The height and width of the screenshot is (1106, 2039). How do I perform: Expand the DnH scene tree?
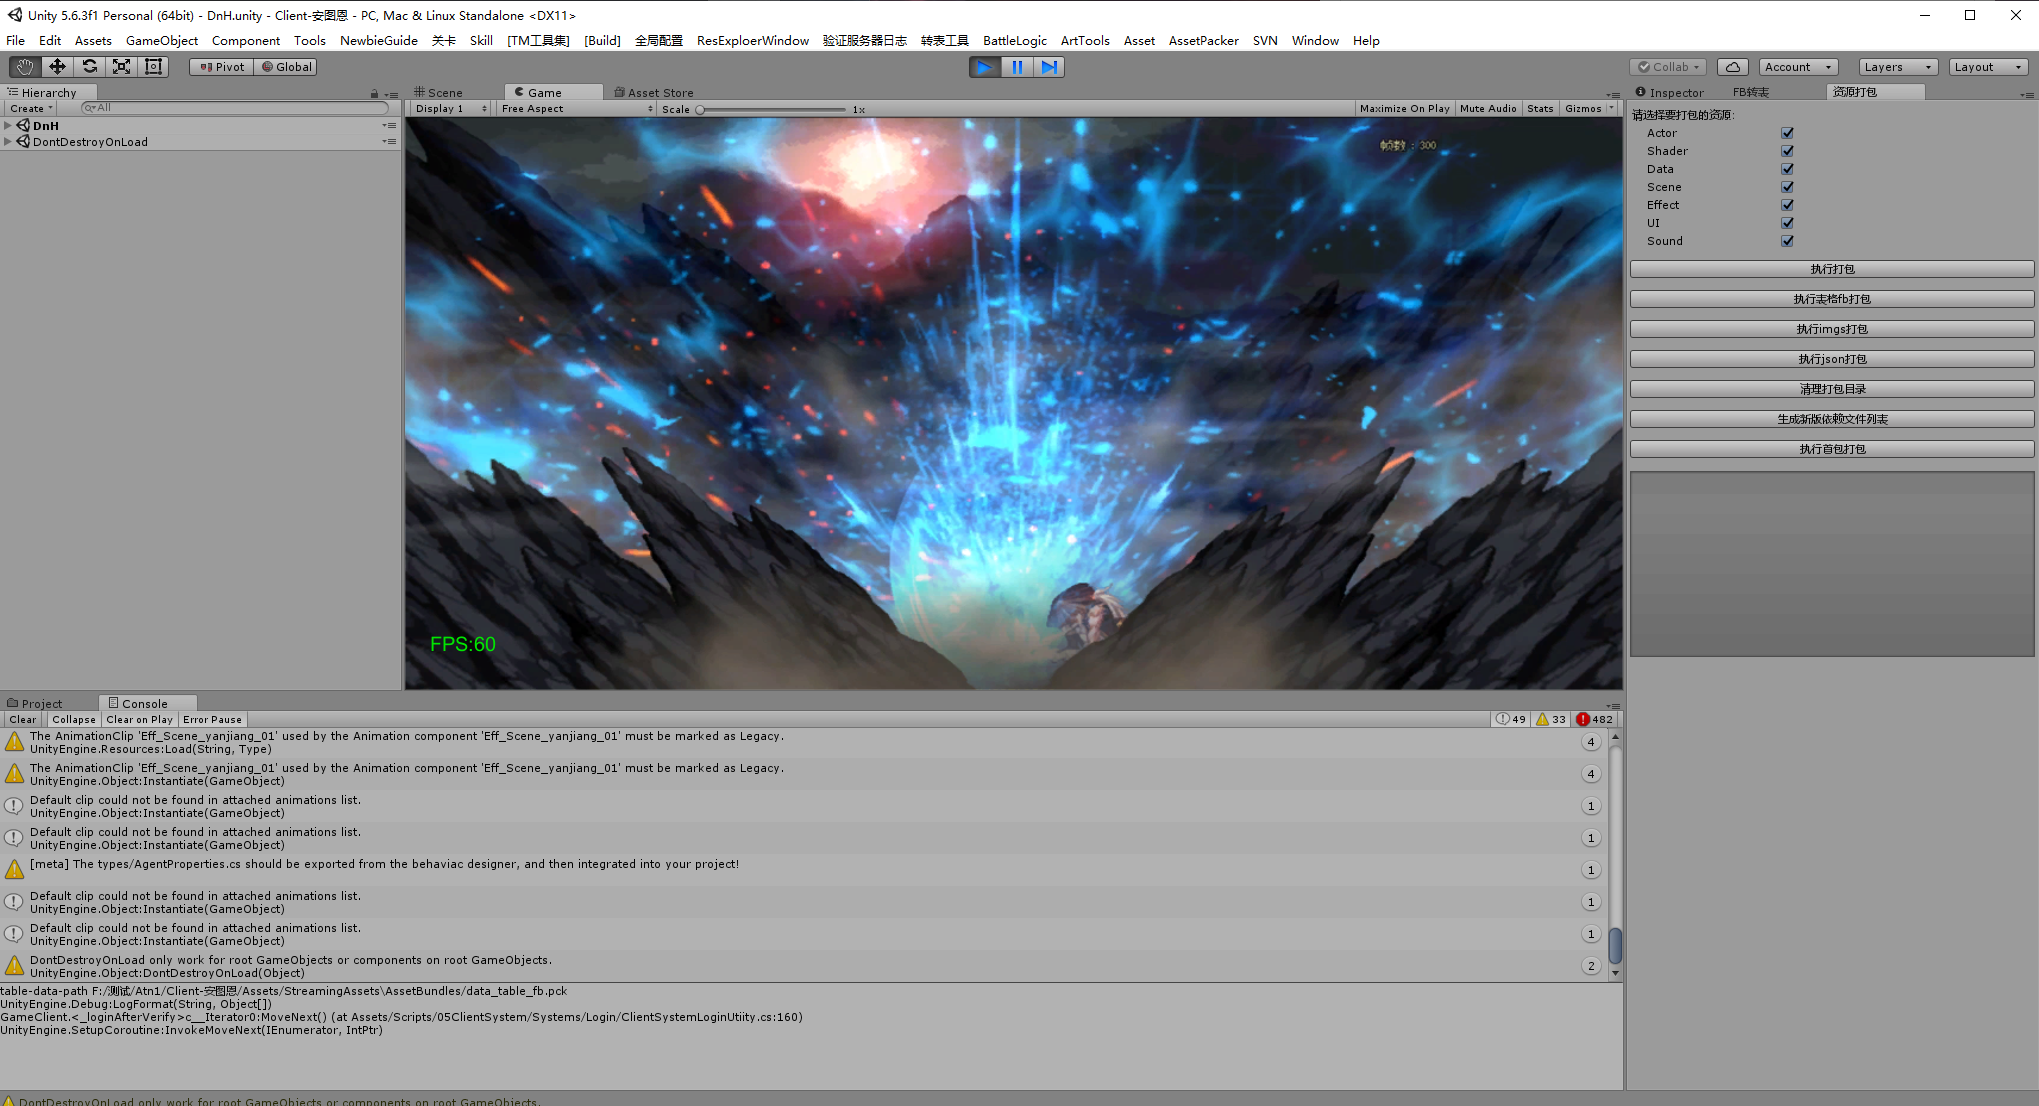(8, 126)
